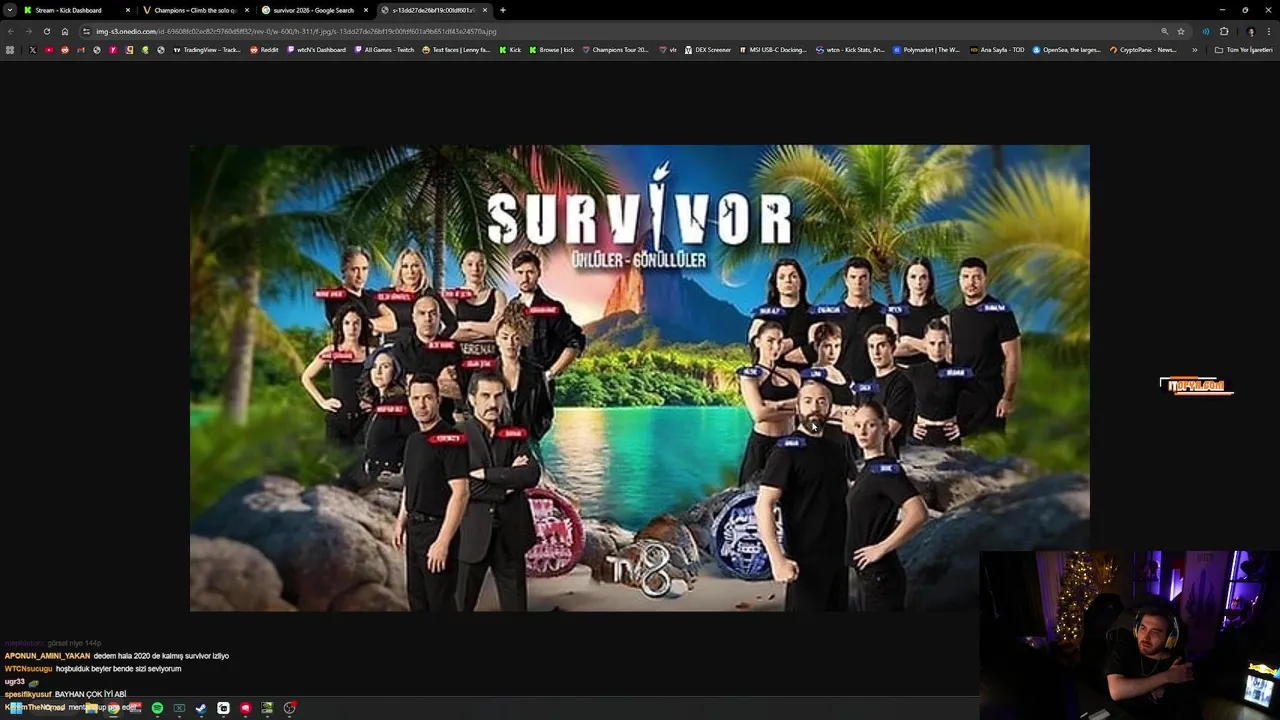Open the NVIDIA app in taskbar
The height and width of the screenshot is (720, 1280).
tap(267, 708)
